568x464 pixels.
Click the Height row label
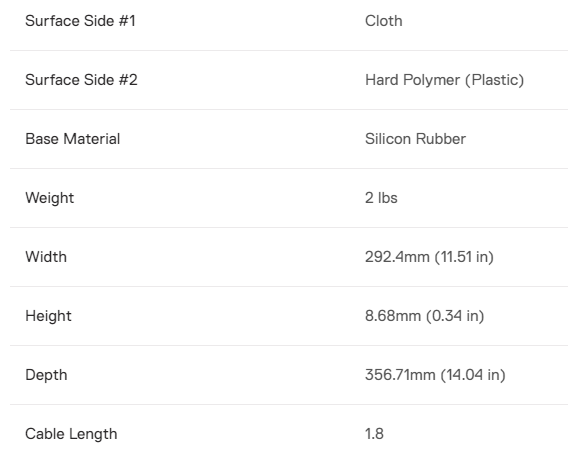click(48, 316)
